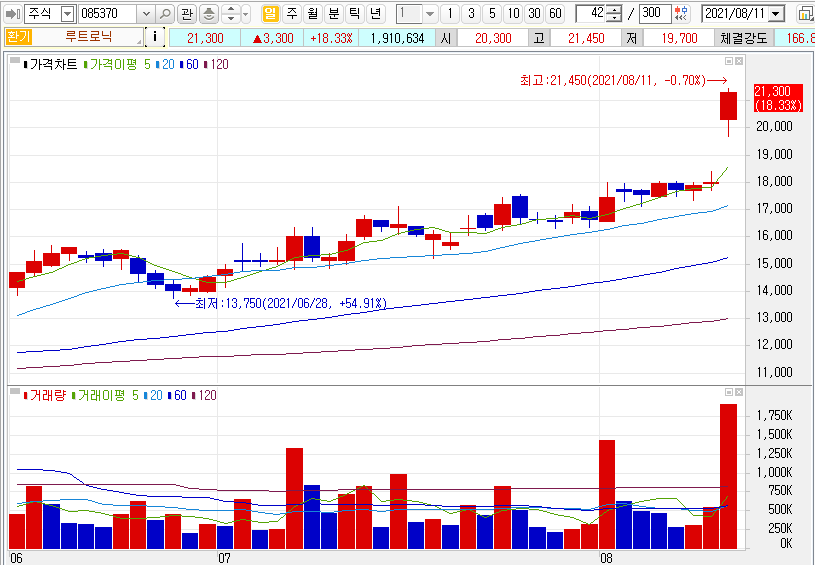Click the chart settings icon at toolbar end
This screenshot has width=815, height=565.
tap(806, 14)
